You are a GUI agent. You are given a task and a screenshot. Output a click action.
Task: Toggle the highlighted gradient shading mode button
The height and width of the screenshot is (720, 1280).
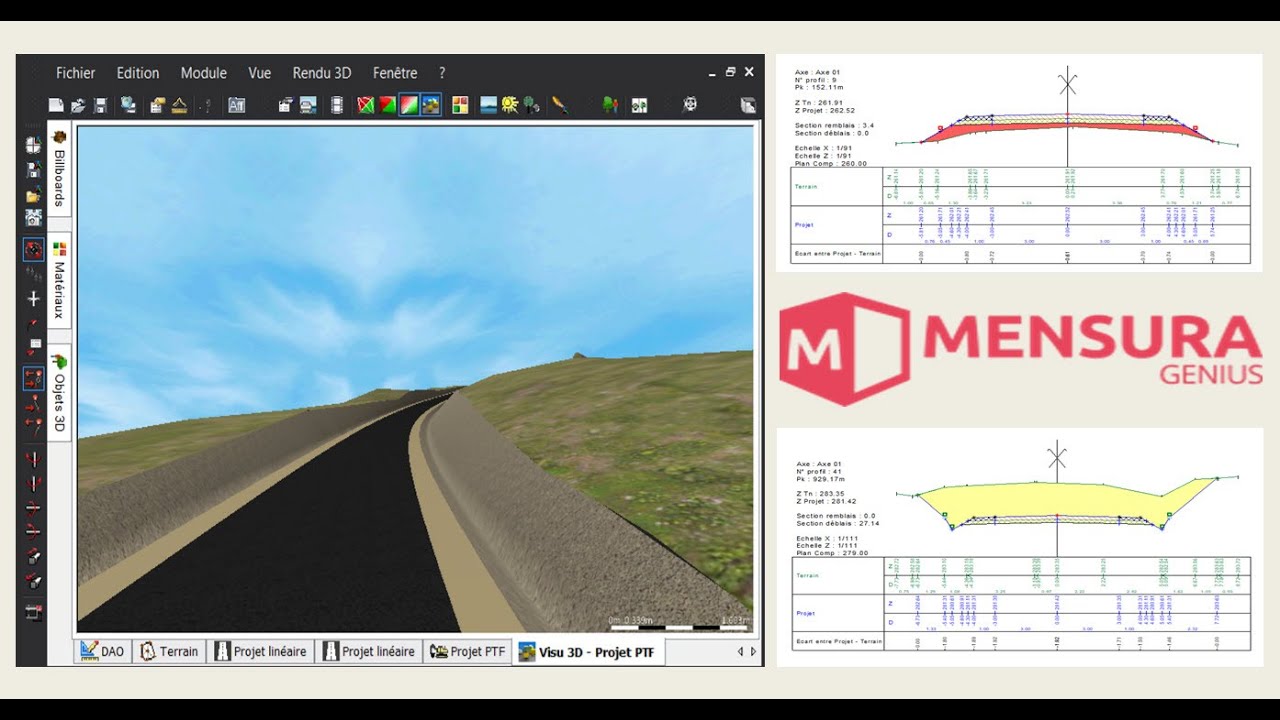point(409,105)
